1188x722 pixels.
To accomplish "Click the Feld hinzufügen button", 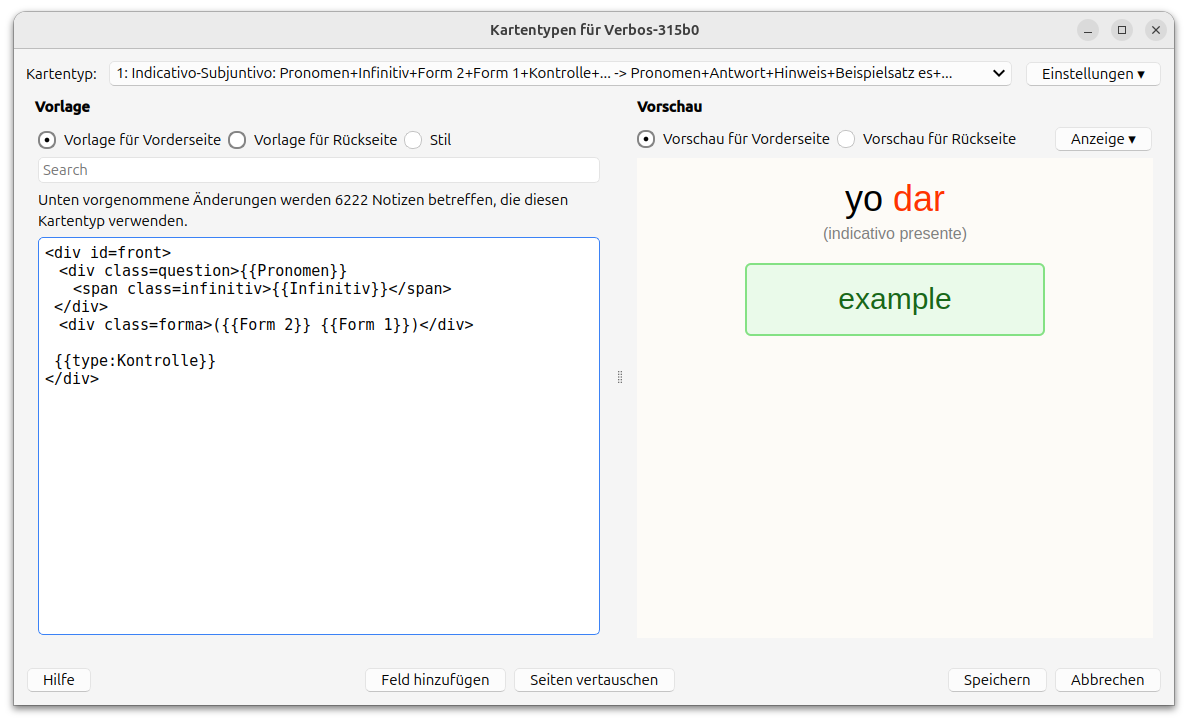I will [x=435, y=680].
